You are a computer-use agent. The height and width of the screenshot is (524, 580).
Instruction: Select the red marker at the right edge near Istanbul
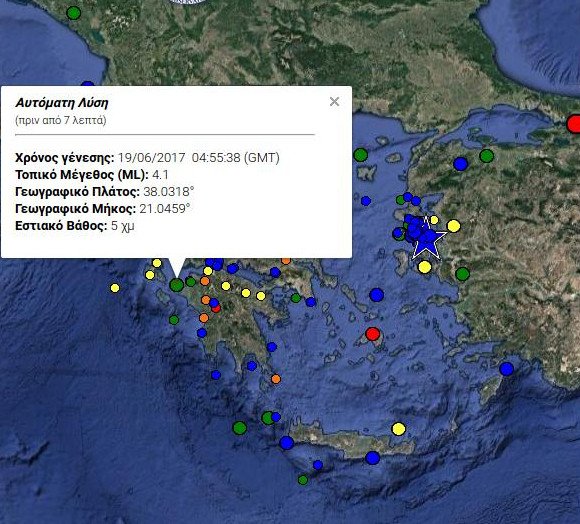[574, 124]
